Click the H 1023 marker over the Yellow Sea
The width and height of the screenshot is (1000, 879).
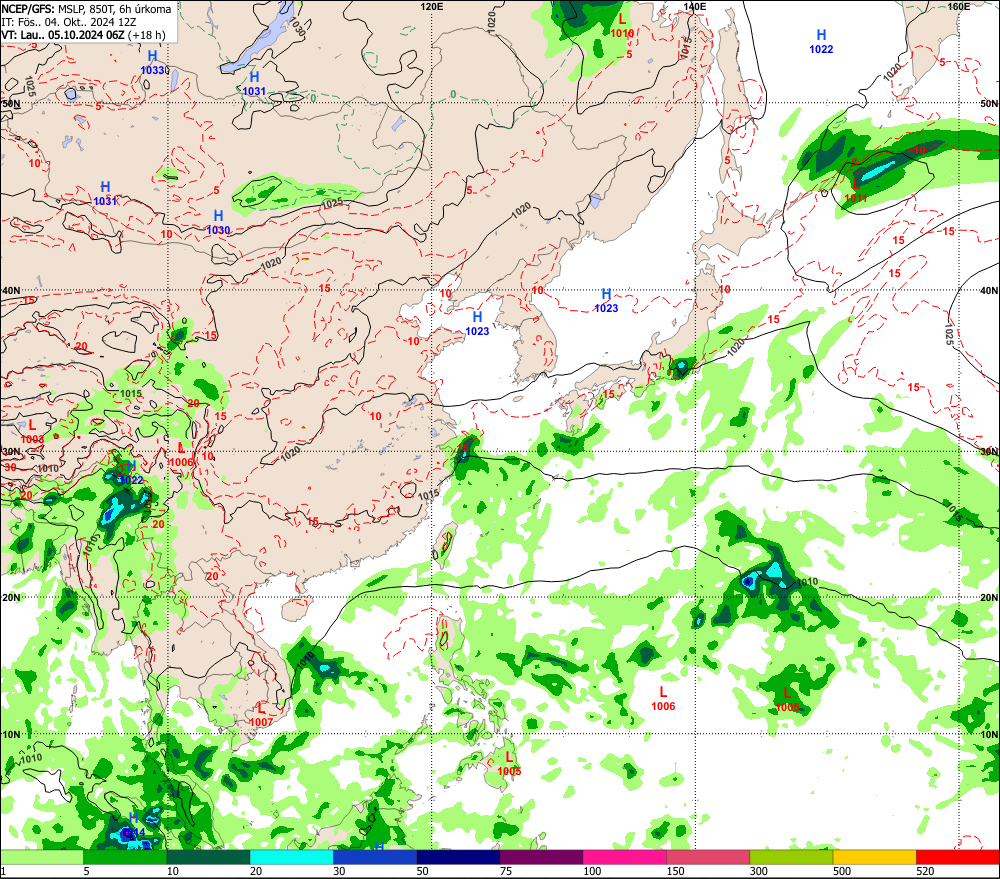pos(477,323)
